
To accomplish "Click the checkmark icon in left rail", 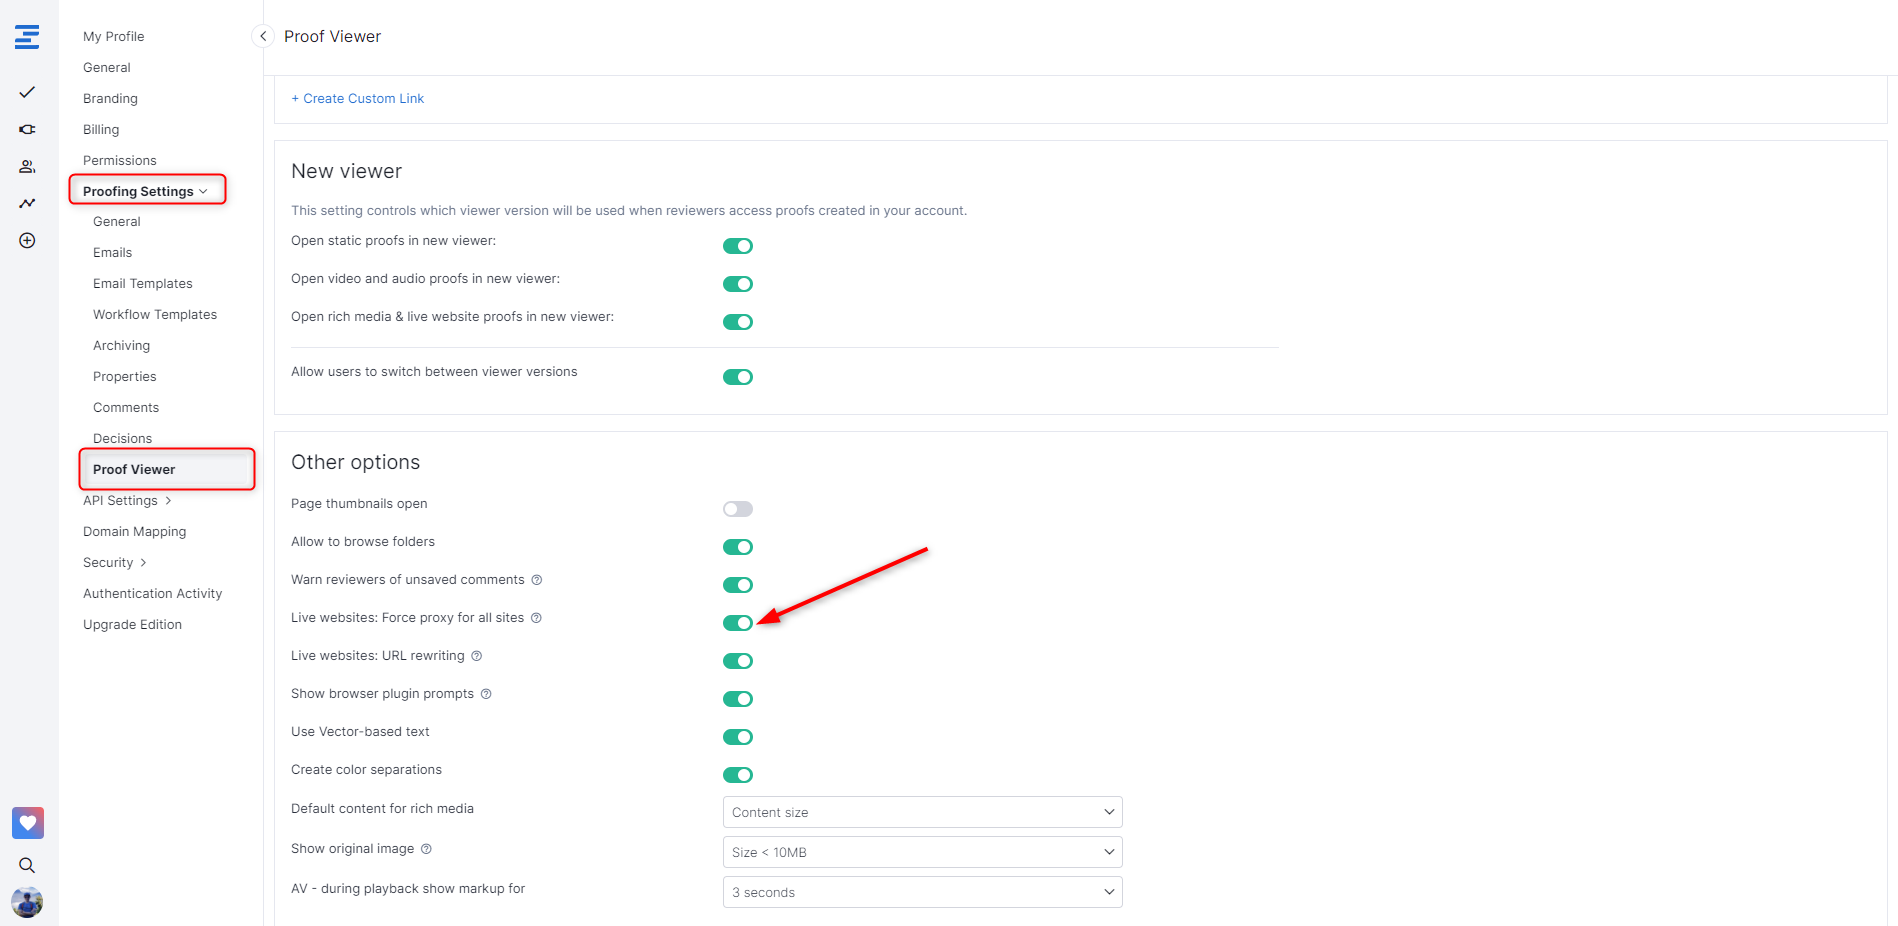I will tap(27, 92).
